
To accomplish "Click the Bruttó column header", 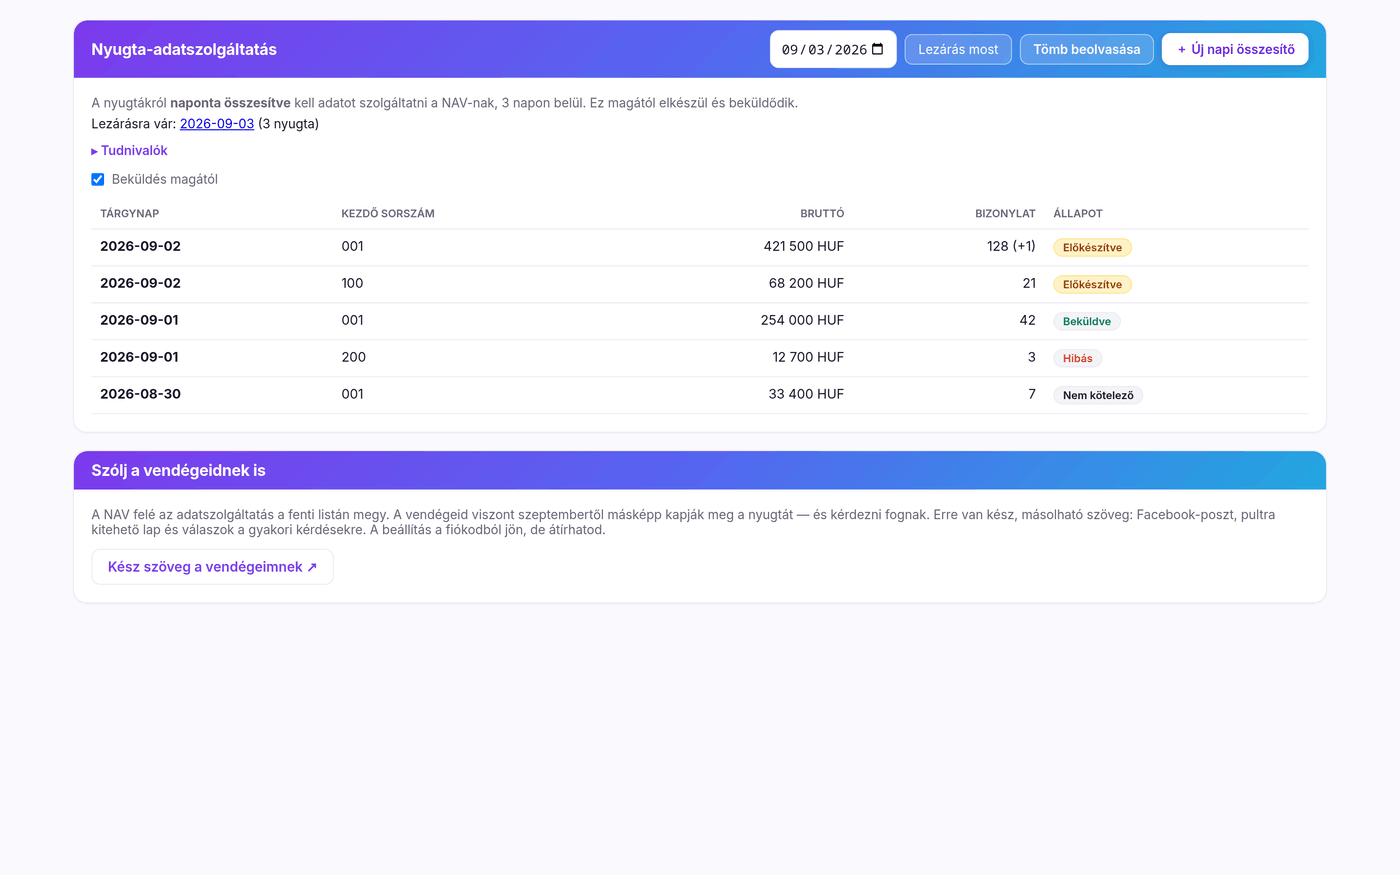I will point(822,213).
